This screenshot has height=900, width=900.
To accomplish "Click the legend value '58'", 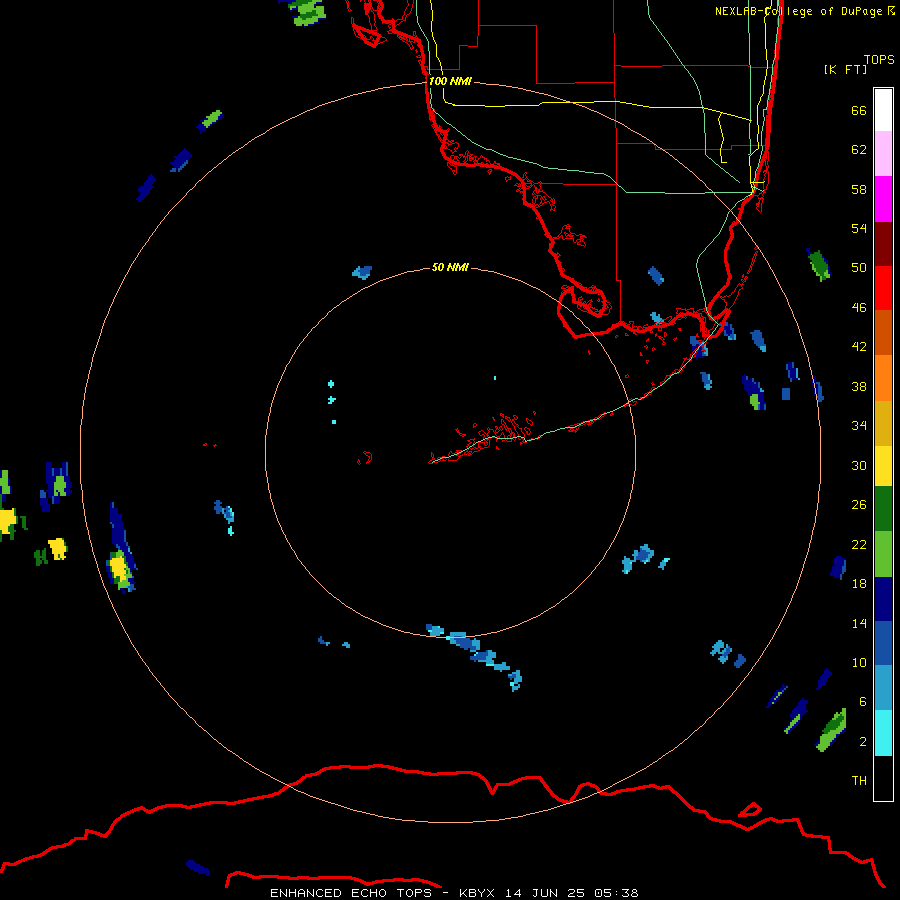I will pos(859,189).
